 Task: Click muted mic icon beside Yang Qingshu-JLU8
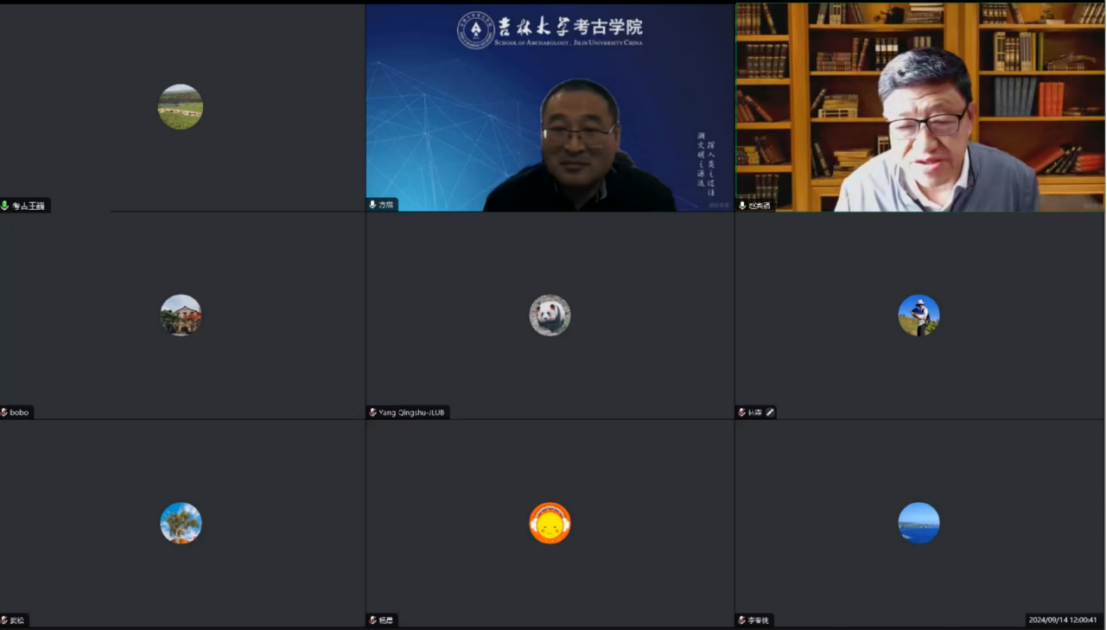tap(373, 412)
